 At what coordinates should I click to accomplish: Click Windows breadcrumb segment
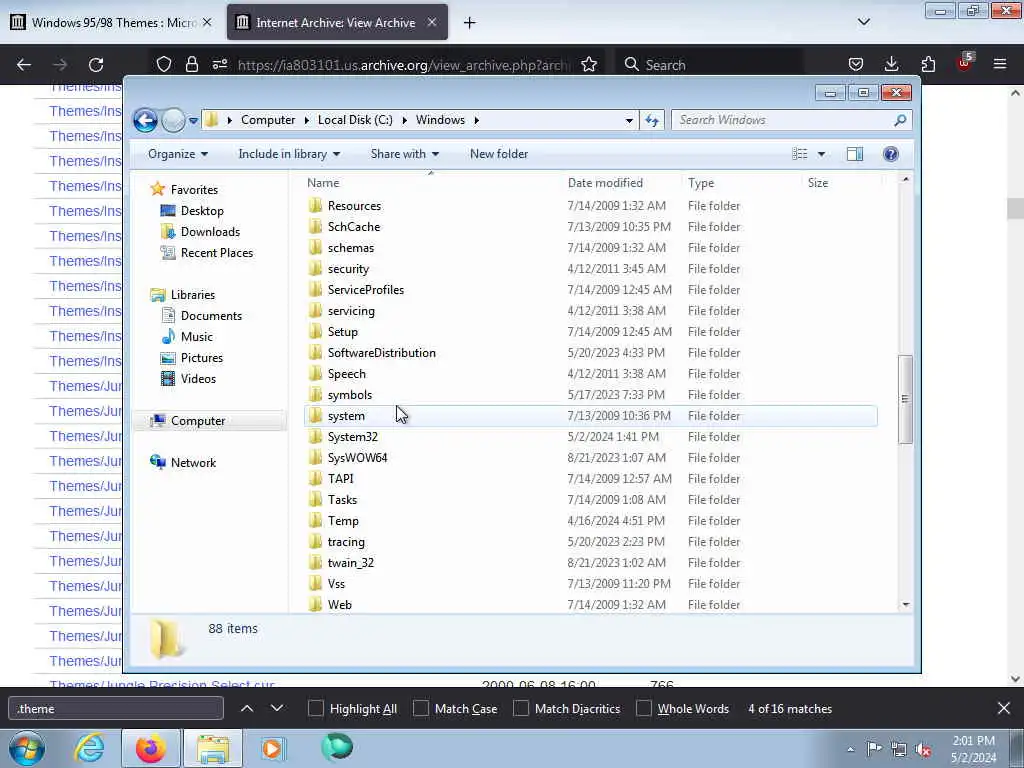coord(440,120)
